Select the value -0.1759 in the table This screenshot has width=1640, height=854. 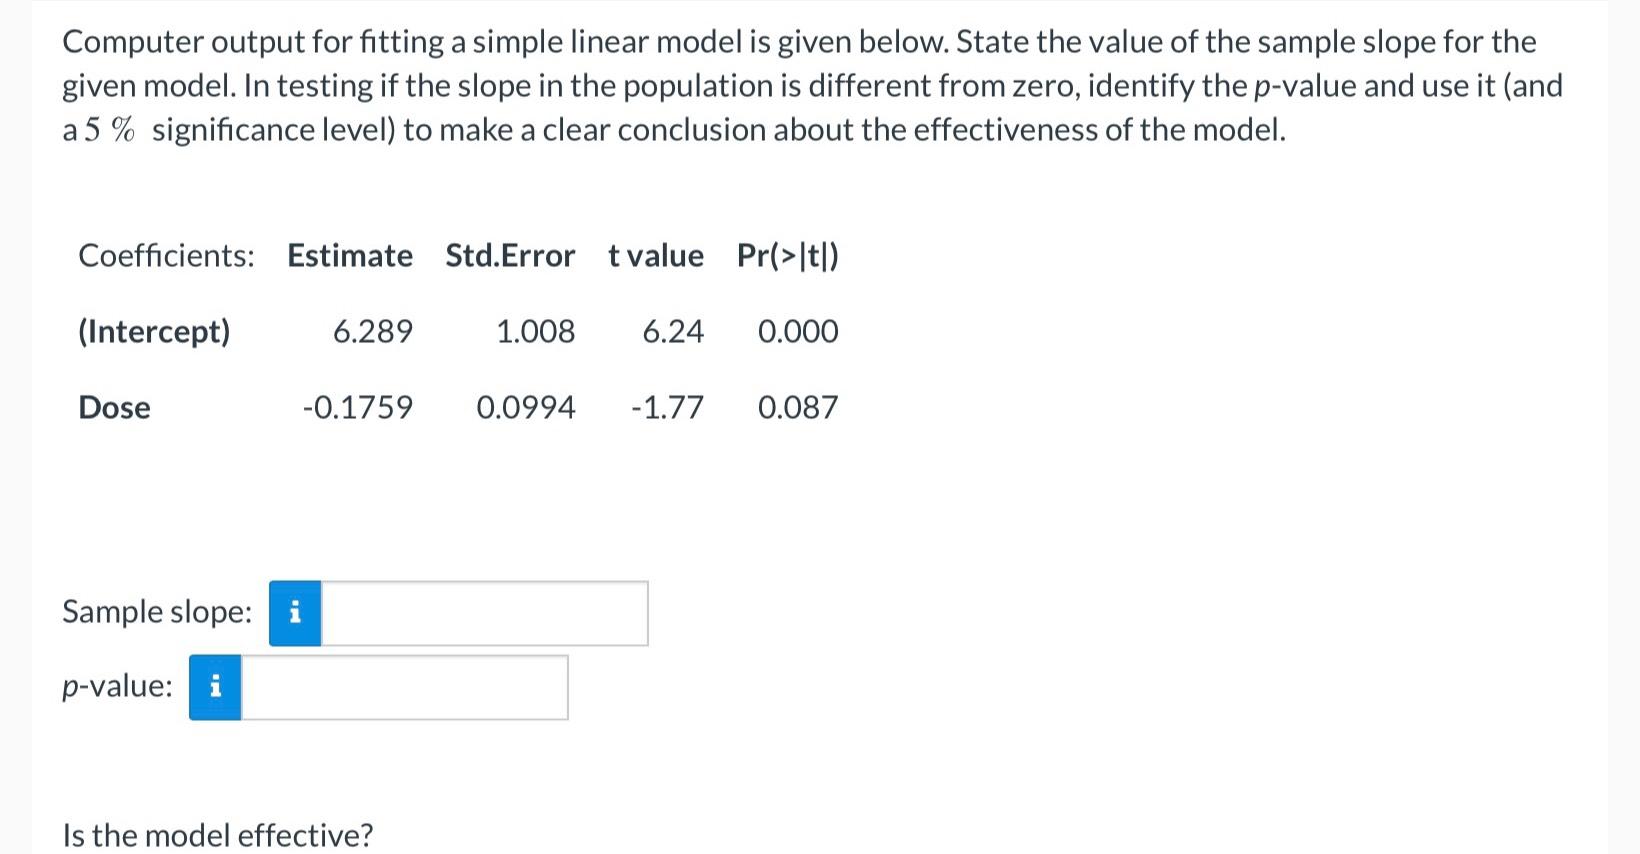[x=358, y=407]
